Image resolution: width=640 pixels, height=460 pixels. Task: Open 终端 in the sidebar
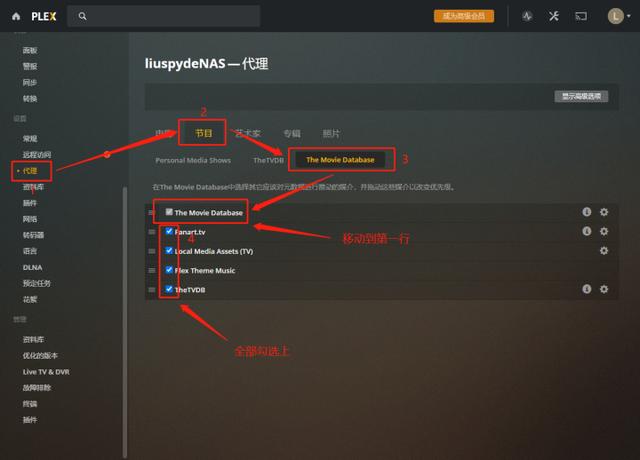30,404
